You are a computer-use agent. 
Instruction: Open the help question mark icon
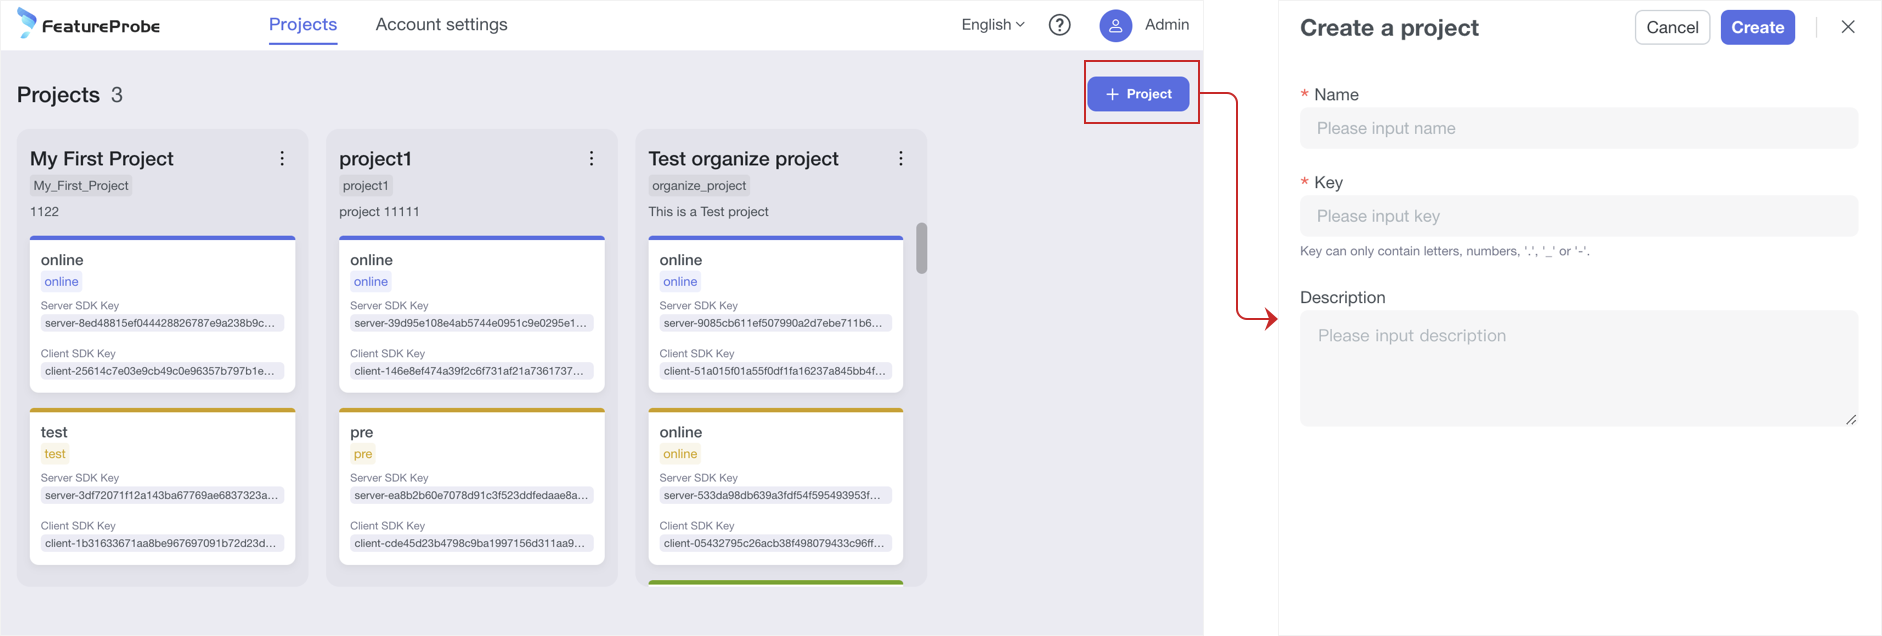1059,25
